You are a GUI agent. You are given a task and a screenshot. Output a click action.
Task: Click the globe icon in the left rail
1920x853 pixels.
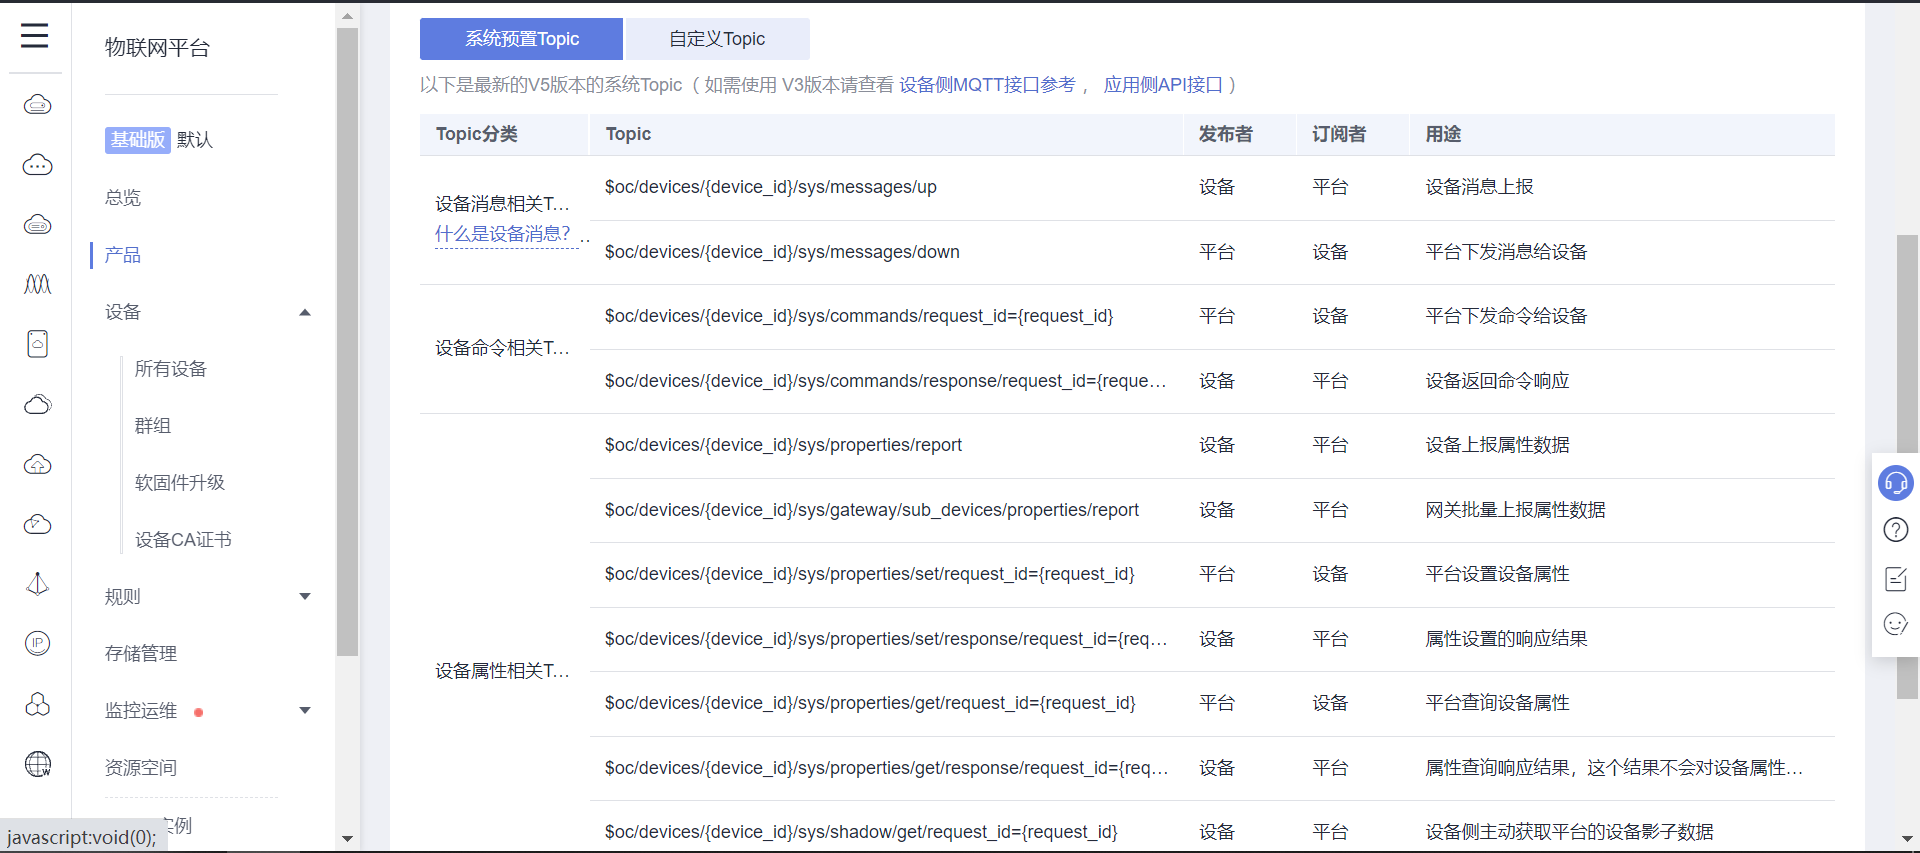pyautogui.click(x=37, y=764)
